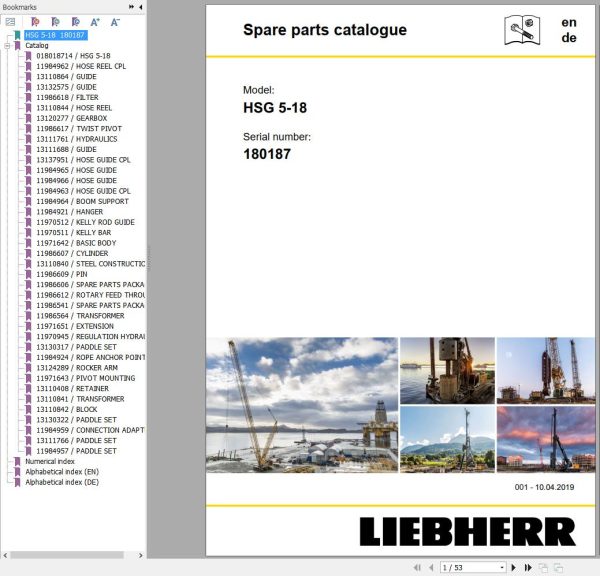Open bookmark 13111688 / GUIDE
This screenshot has width=600, height=576.
click(66, 149)
